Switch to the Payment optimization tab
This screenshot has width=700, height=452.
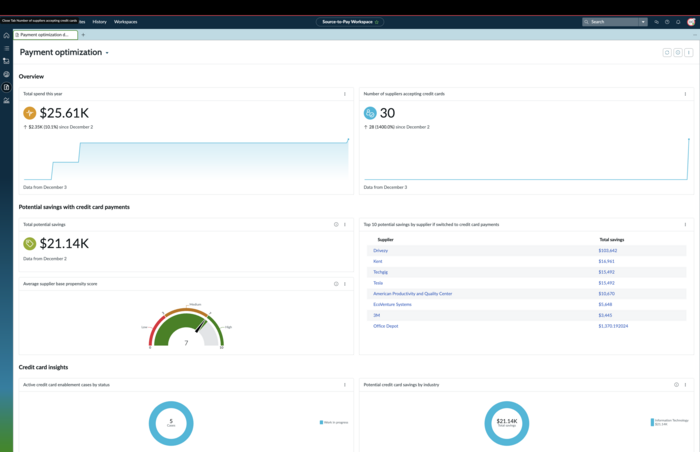pyautogui.click(x=45, y=35)
